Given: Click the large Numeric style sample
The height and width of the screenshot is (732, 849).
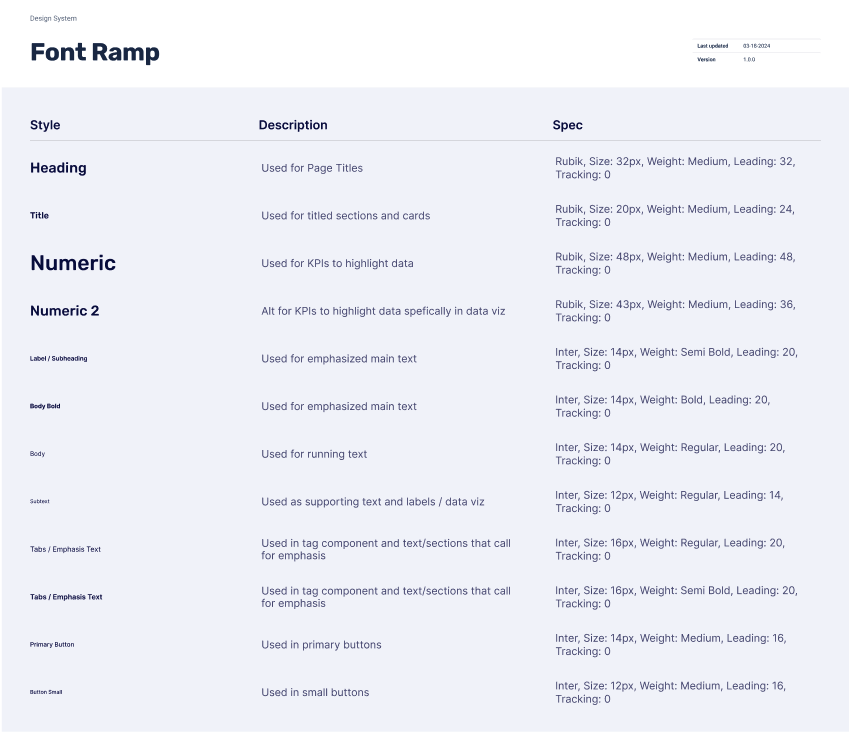Looking at the screenshot, I should (x=73, y=263).
